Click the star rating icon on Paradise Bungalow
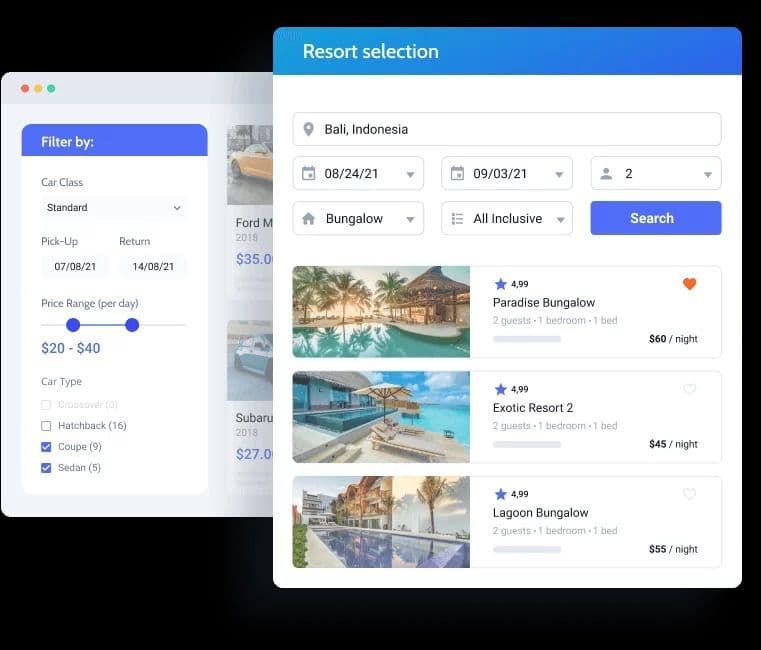Viewport: 761px width, 650px height. 500,284
